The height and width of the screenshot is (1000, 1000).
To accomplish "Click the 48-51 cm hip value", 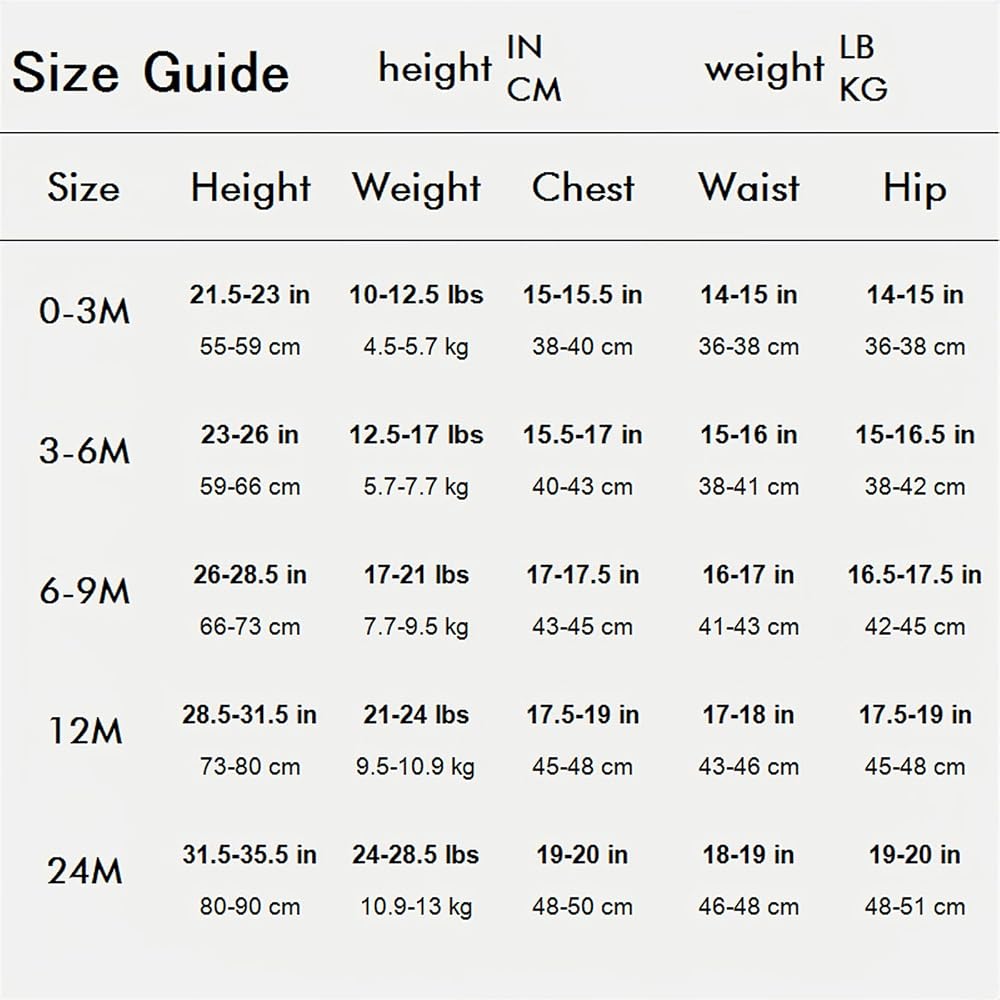I will pyautogui.click(x=915, y=906).
